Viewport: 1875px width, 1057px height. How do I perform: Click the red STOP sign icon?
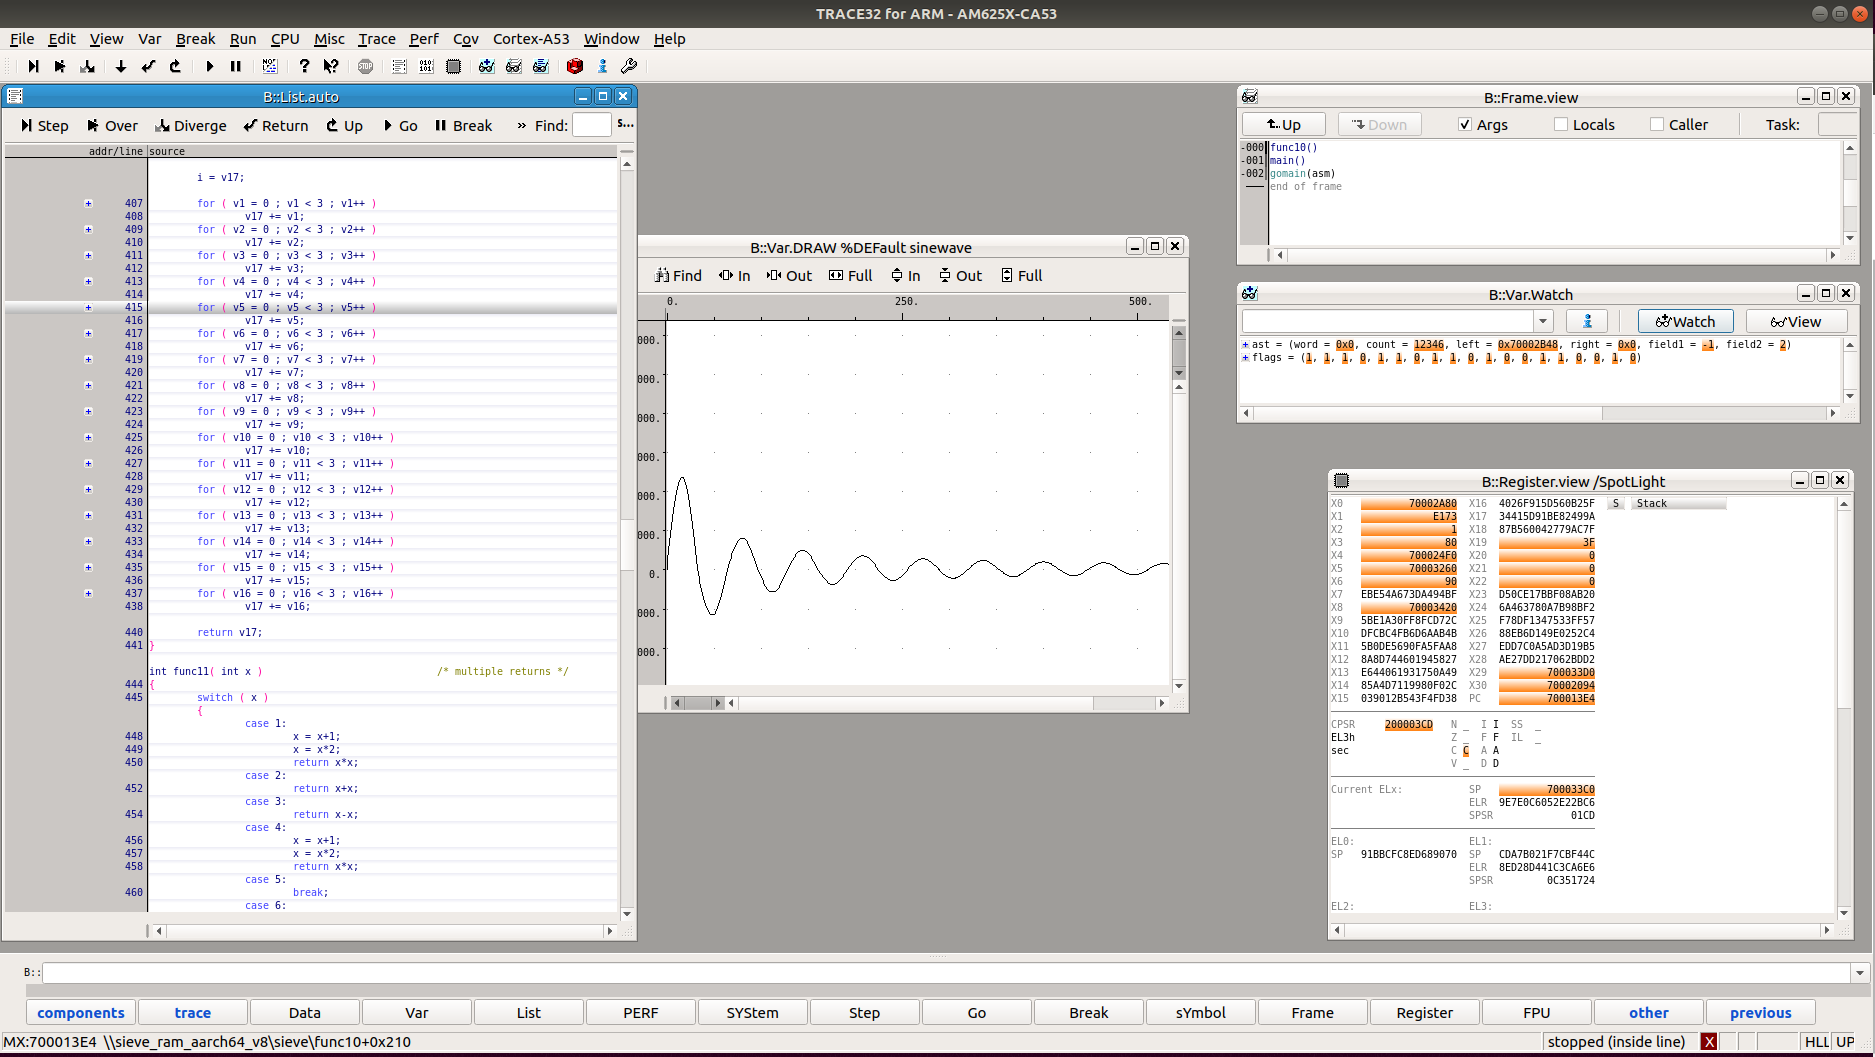point(366,66)
